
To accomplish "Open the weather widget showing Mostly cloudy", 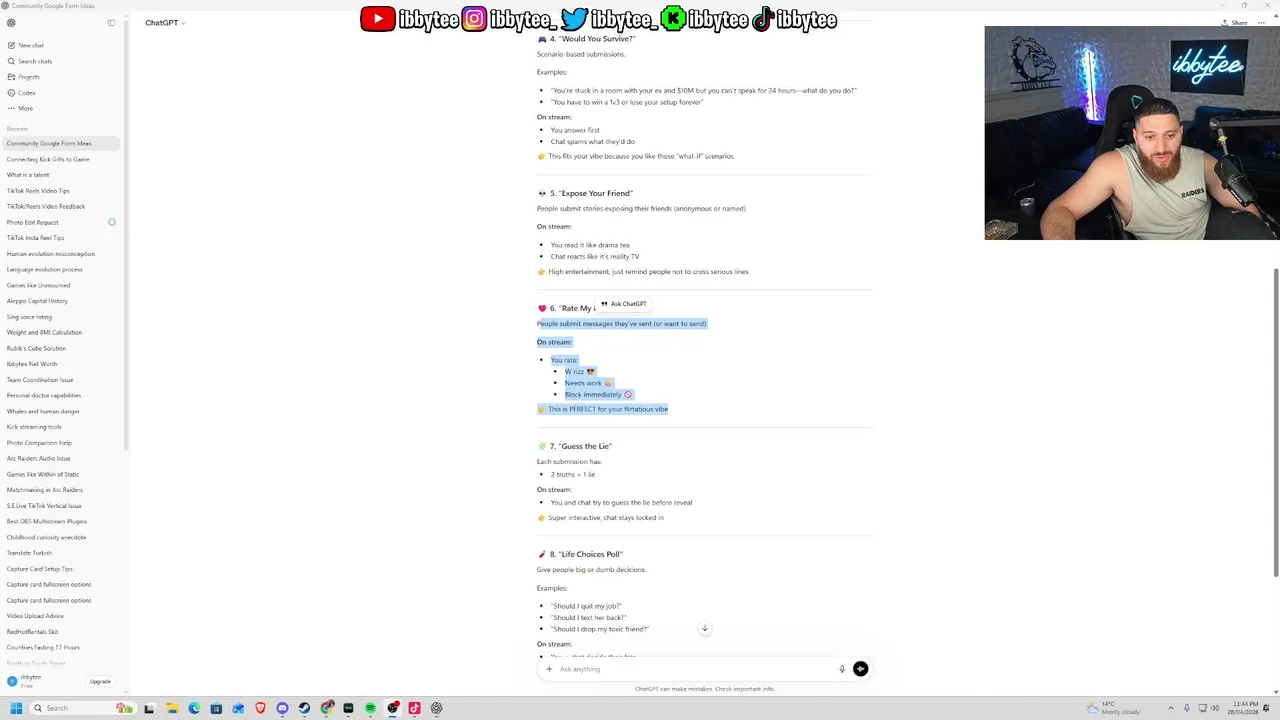I will point(1112,708).
